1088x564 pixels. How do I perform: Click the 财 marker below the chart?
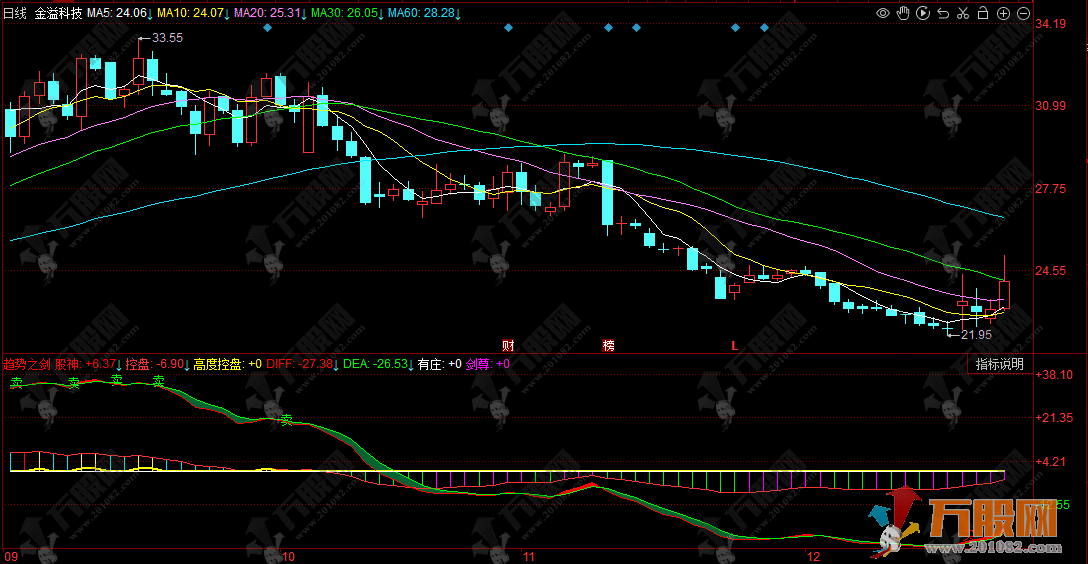point(507,345)
